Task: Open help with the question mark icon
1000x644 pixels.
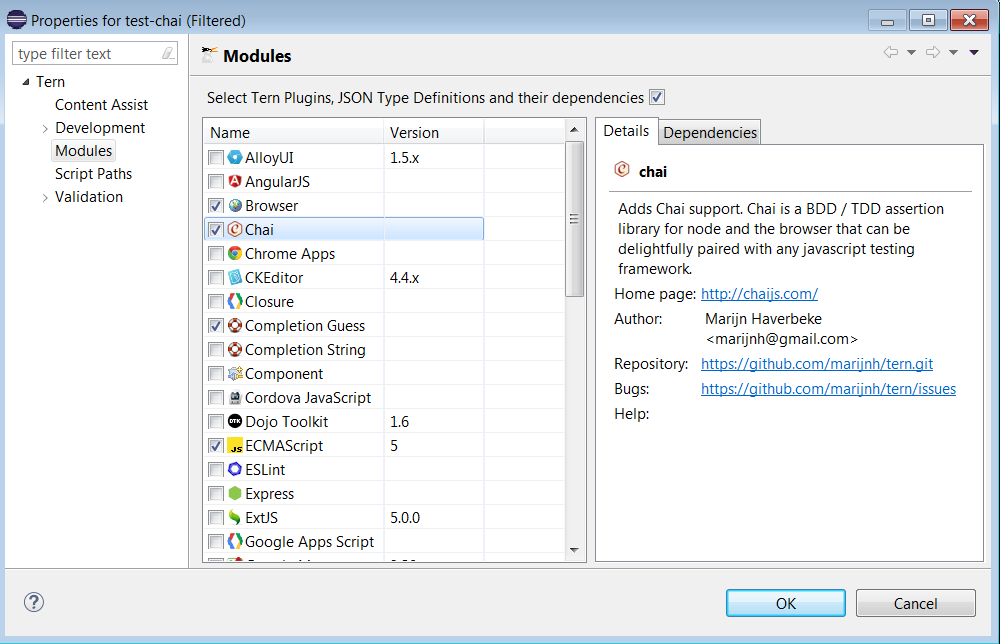Action: [x=34, y=602]
